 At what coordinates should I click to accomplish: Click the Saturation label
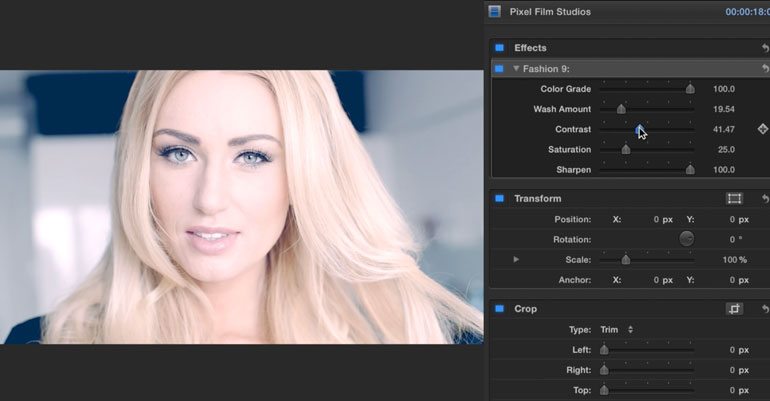tap(569, 149)
